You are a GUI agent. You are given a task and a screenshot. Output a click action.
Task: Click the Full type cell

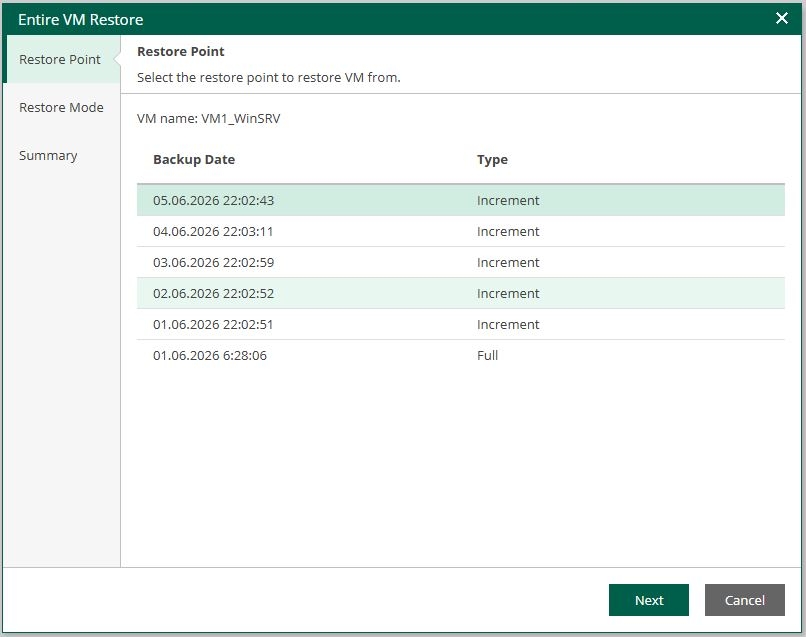pyautogui.click(x=487, y=355)
